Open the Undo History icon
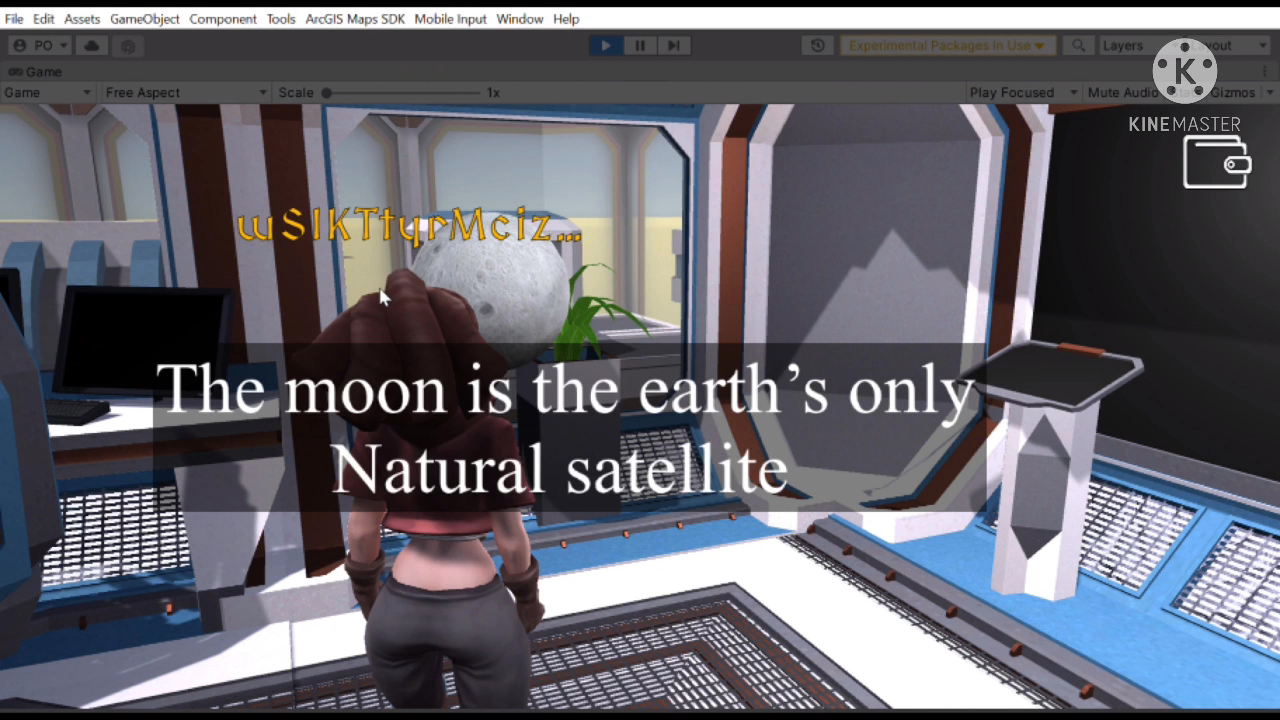 point(818,45)
